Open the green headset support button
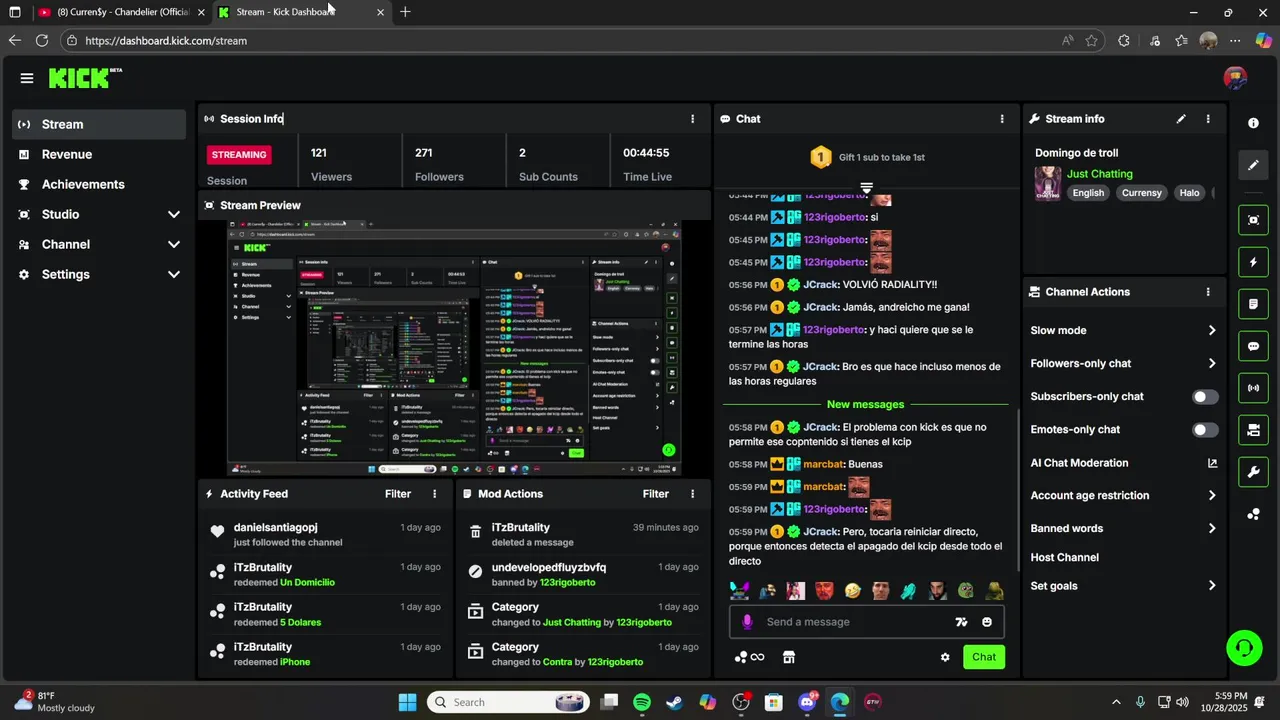1280x720 pixels. pyautogui.click(x=1244, y=648)
